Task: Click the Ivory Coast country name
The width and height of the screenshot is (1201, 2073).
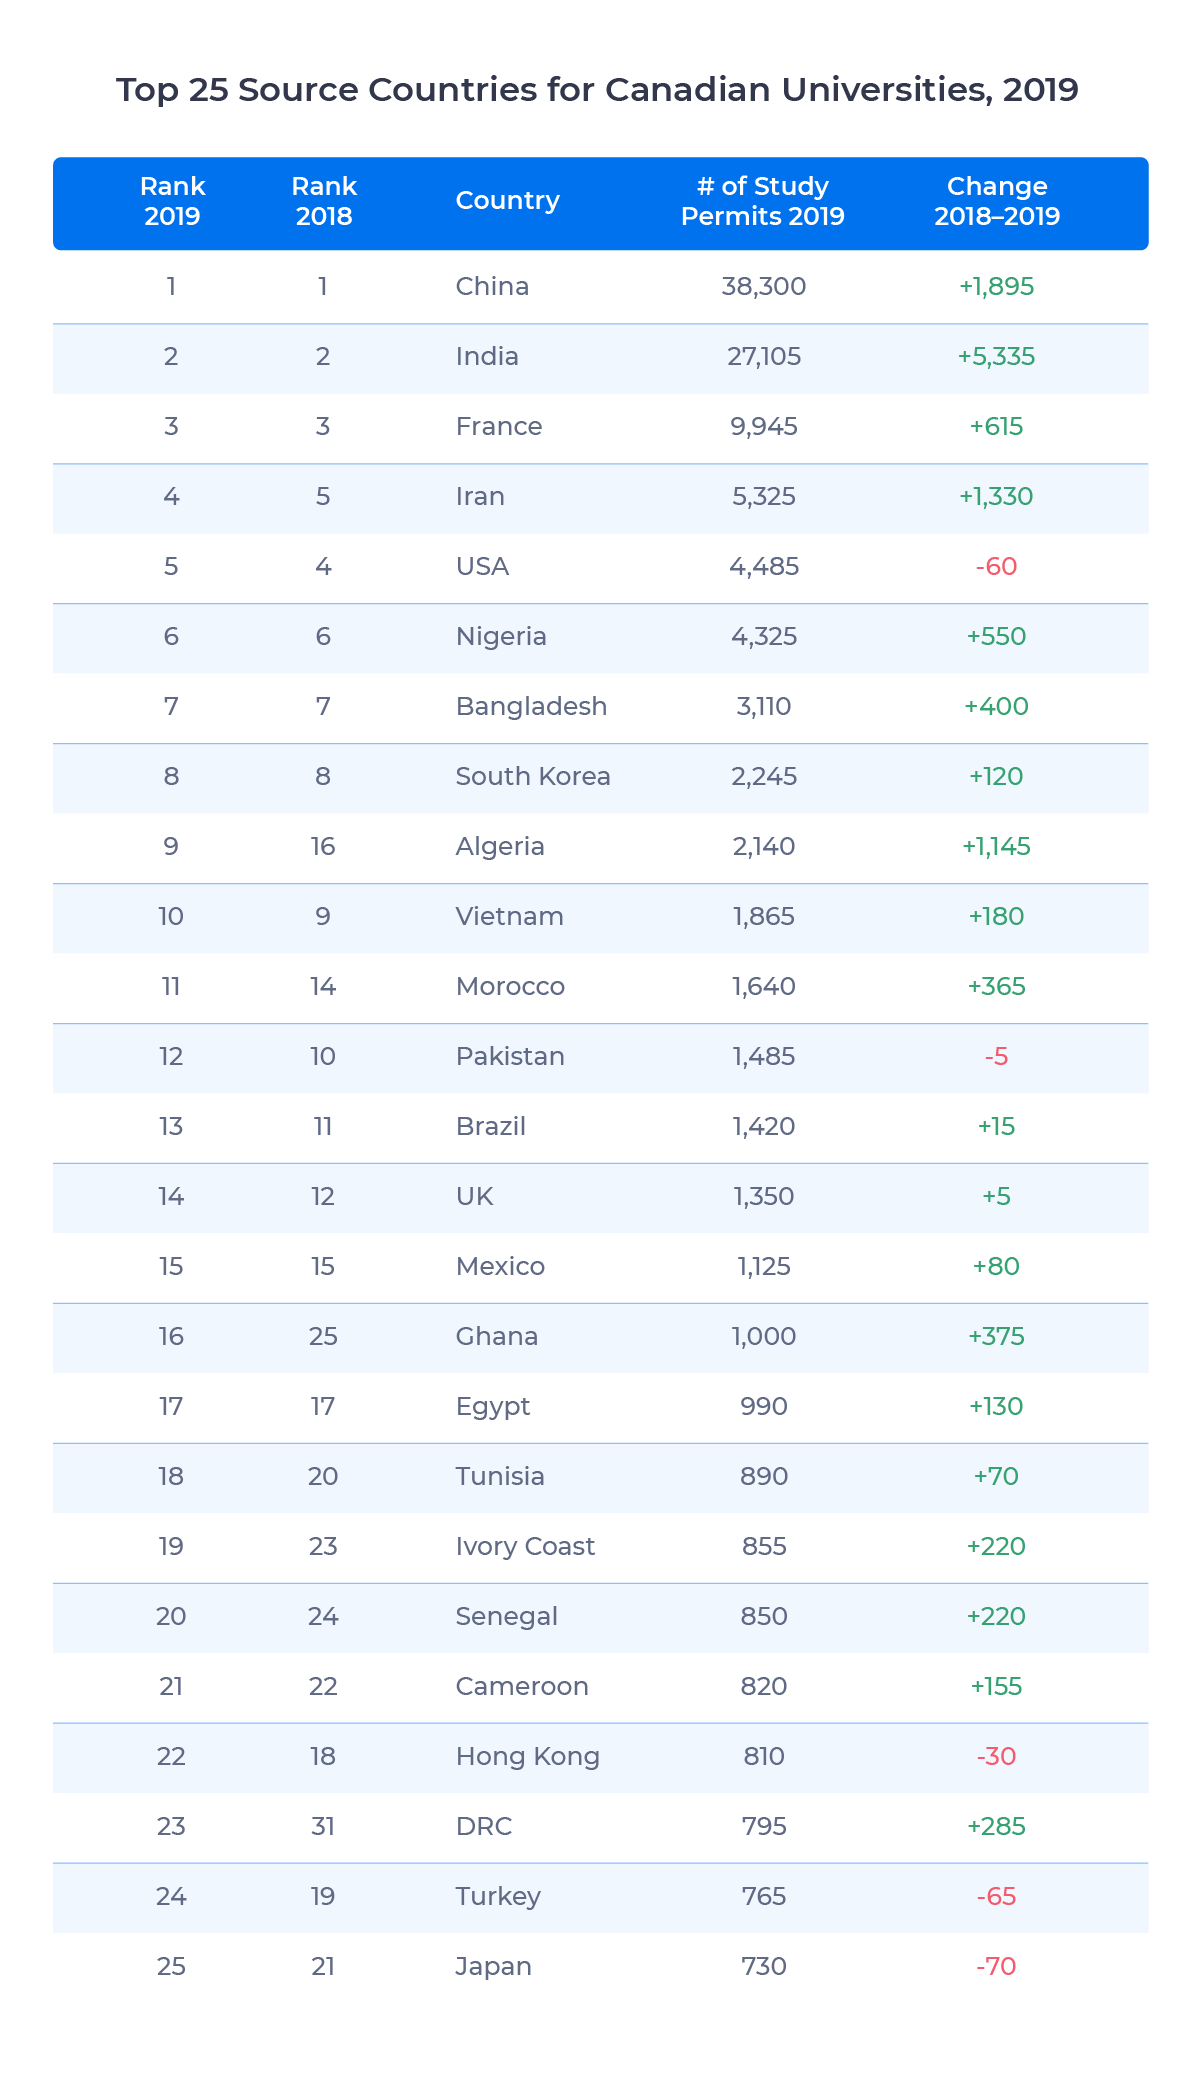Action: click(x=525, y=1546)
